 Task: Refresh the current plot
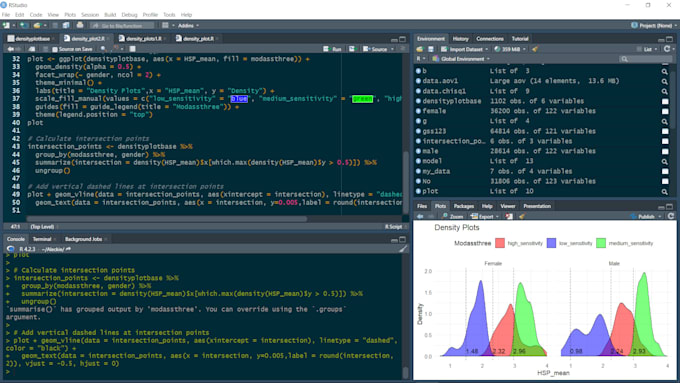pos(671,216)
